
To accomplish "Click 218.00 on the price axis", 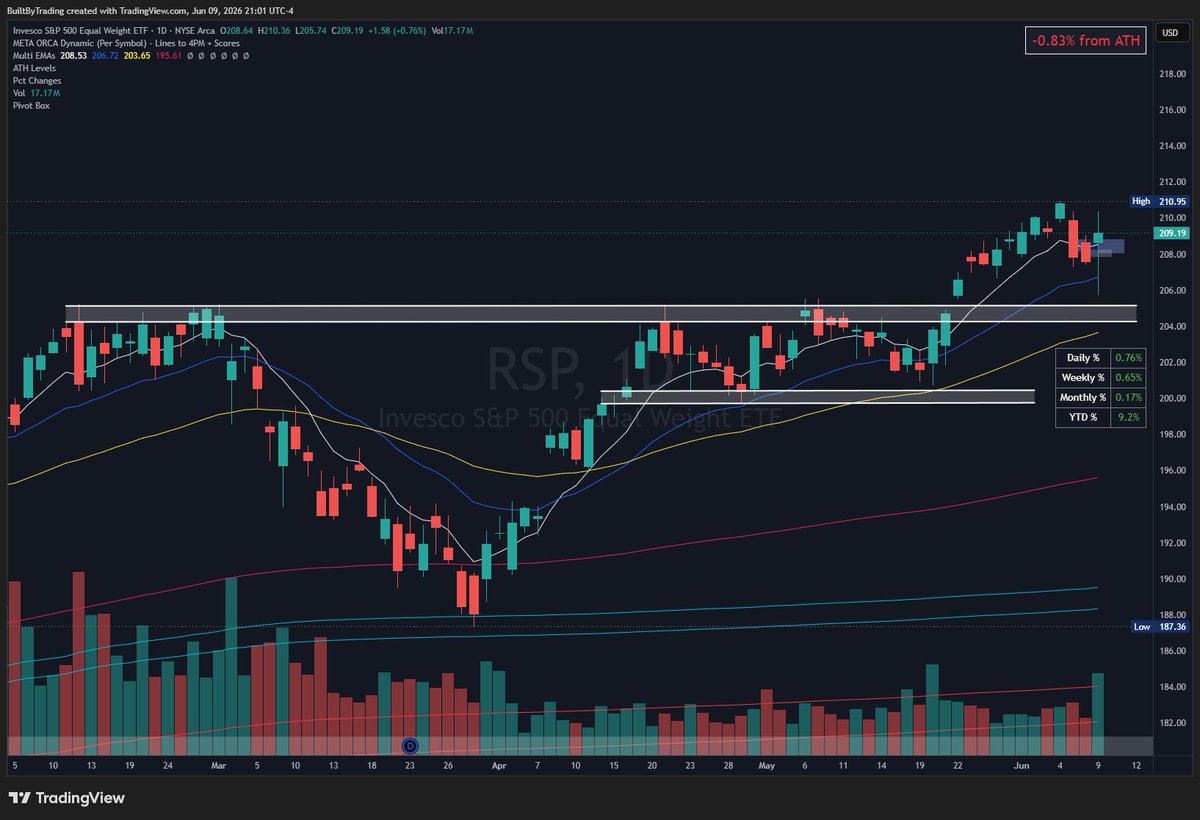I will point(1173,74).
